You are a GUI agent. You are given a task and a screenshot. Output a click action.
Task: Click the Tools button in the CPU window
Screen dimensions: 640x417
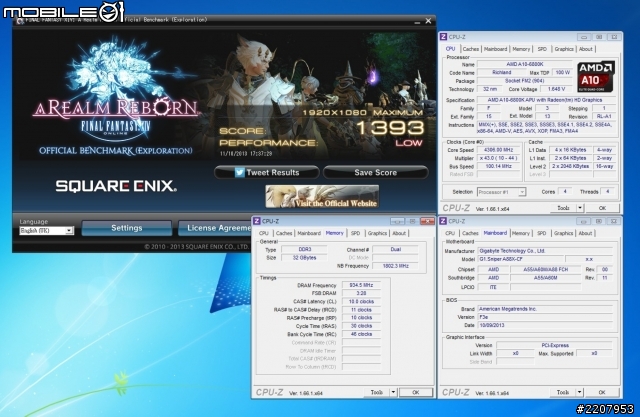[x=564, y=208]
